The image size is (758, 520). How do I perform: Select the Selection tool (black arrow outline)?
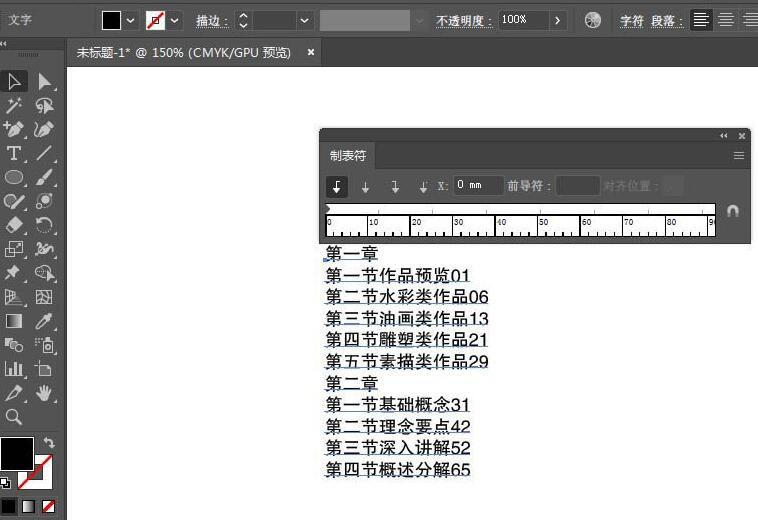(x=14, y=82)
